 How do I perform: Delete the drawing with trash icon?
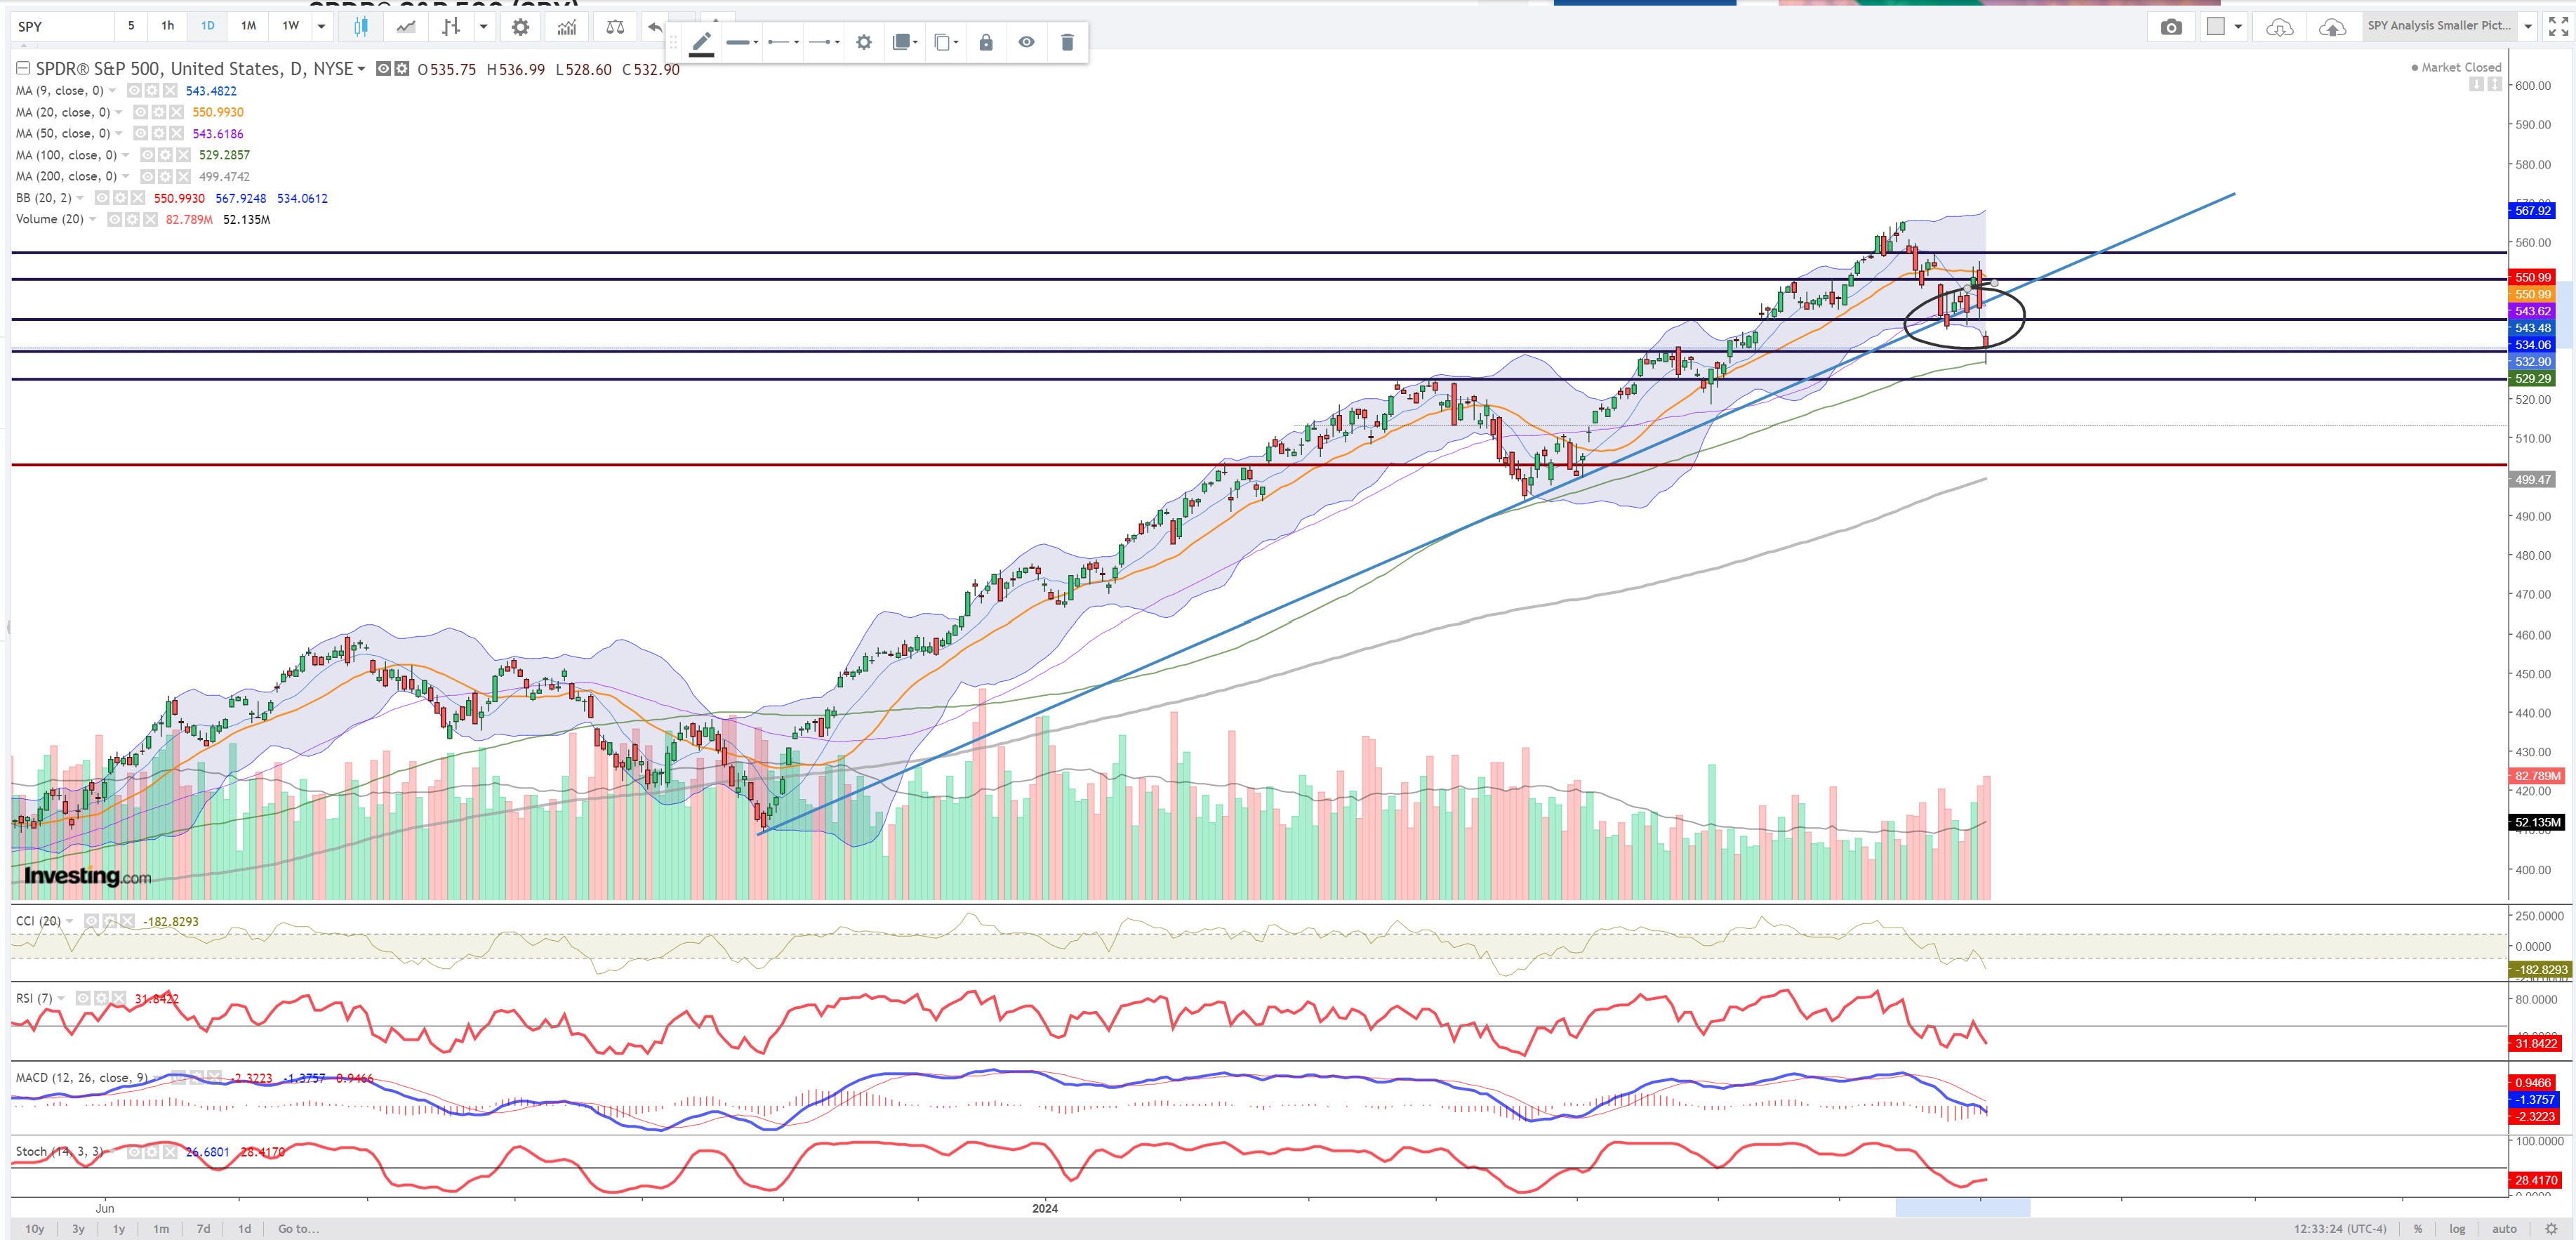1067,42
